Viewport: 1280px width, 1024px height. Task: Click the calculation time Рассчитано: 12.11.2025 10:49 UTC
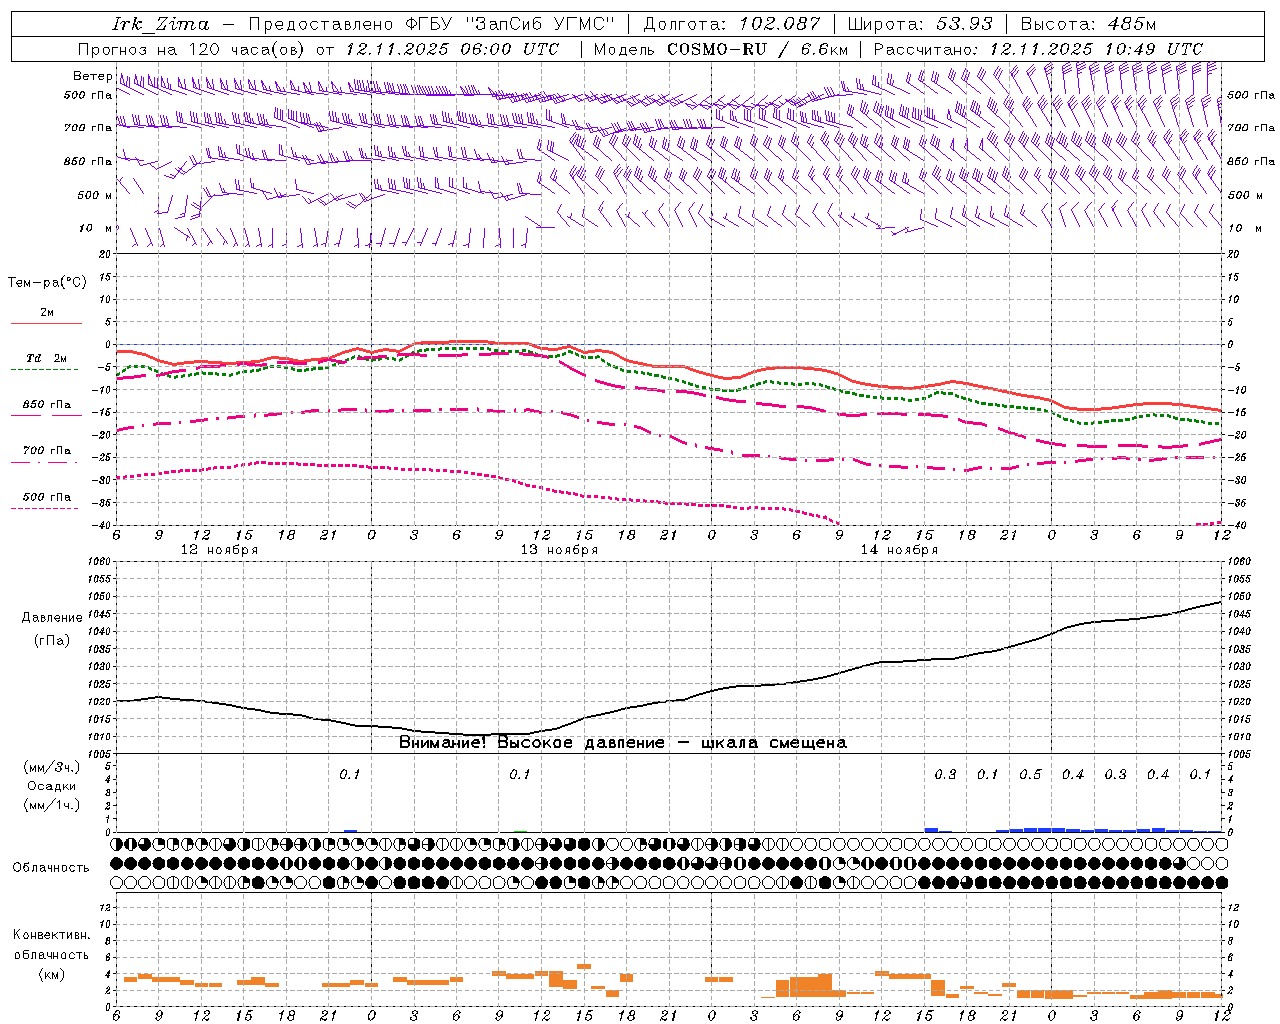coord(1038,49)
